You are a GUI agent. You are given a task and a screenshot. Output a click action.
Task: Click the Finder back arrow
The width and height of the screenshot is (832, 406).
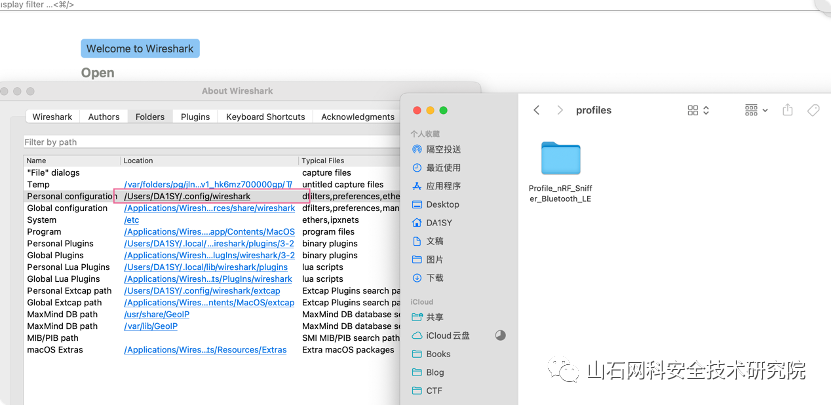coord(536,110)
